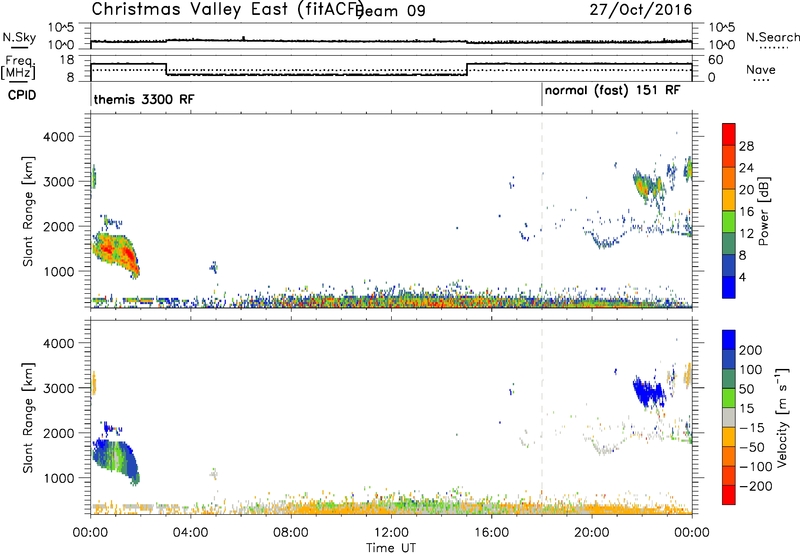Click the "08:00" time axis label
Viewport: 800px width, 554px height.
(x=291, y=533)
